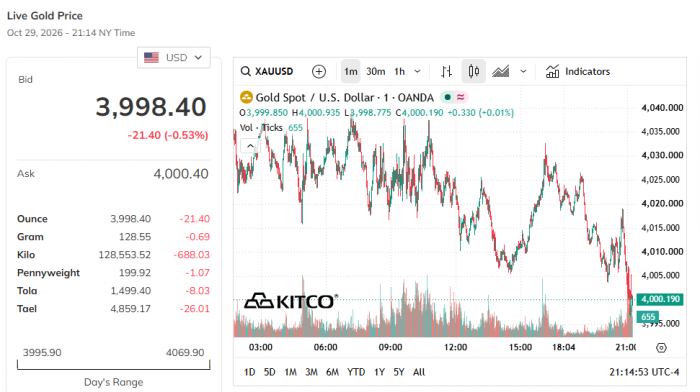Viewport: 700px width, 392px height.
Task: Open the XAUUSD symbol search
Action: tap(267, 71)
